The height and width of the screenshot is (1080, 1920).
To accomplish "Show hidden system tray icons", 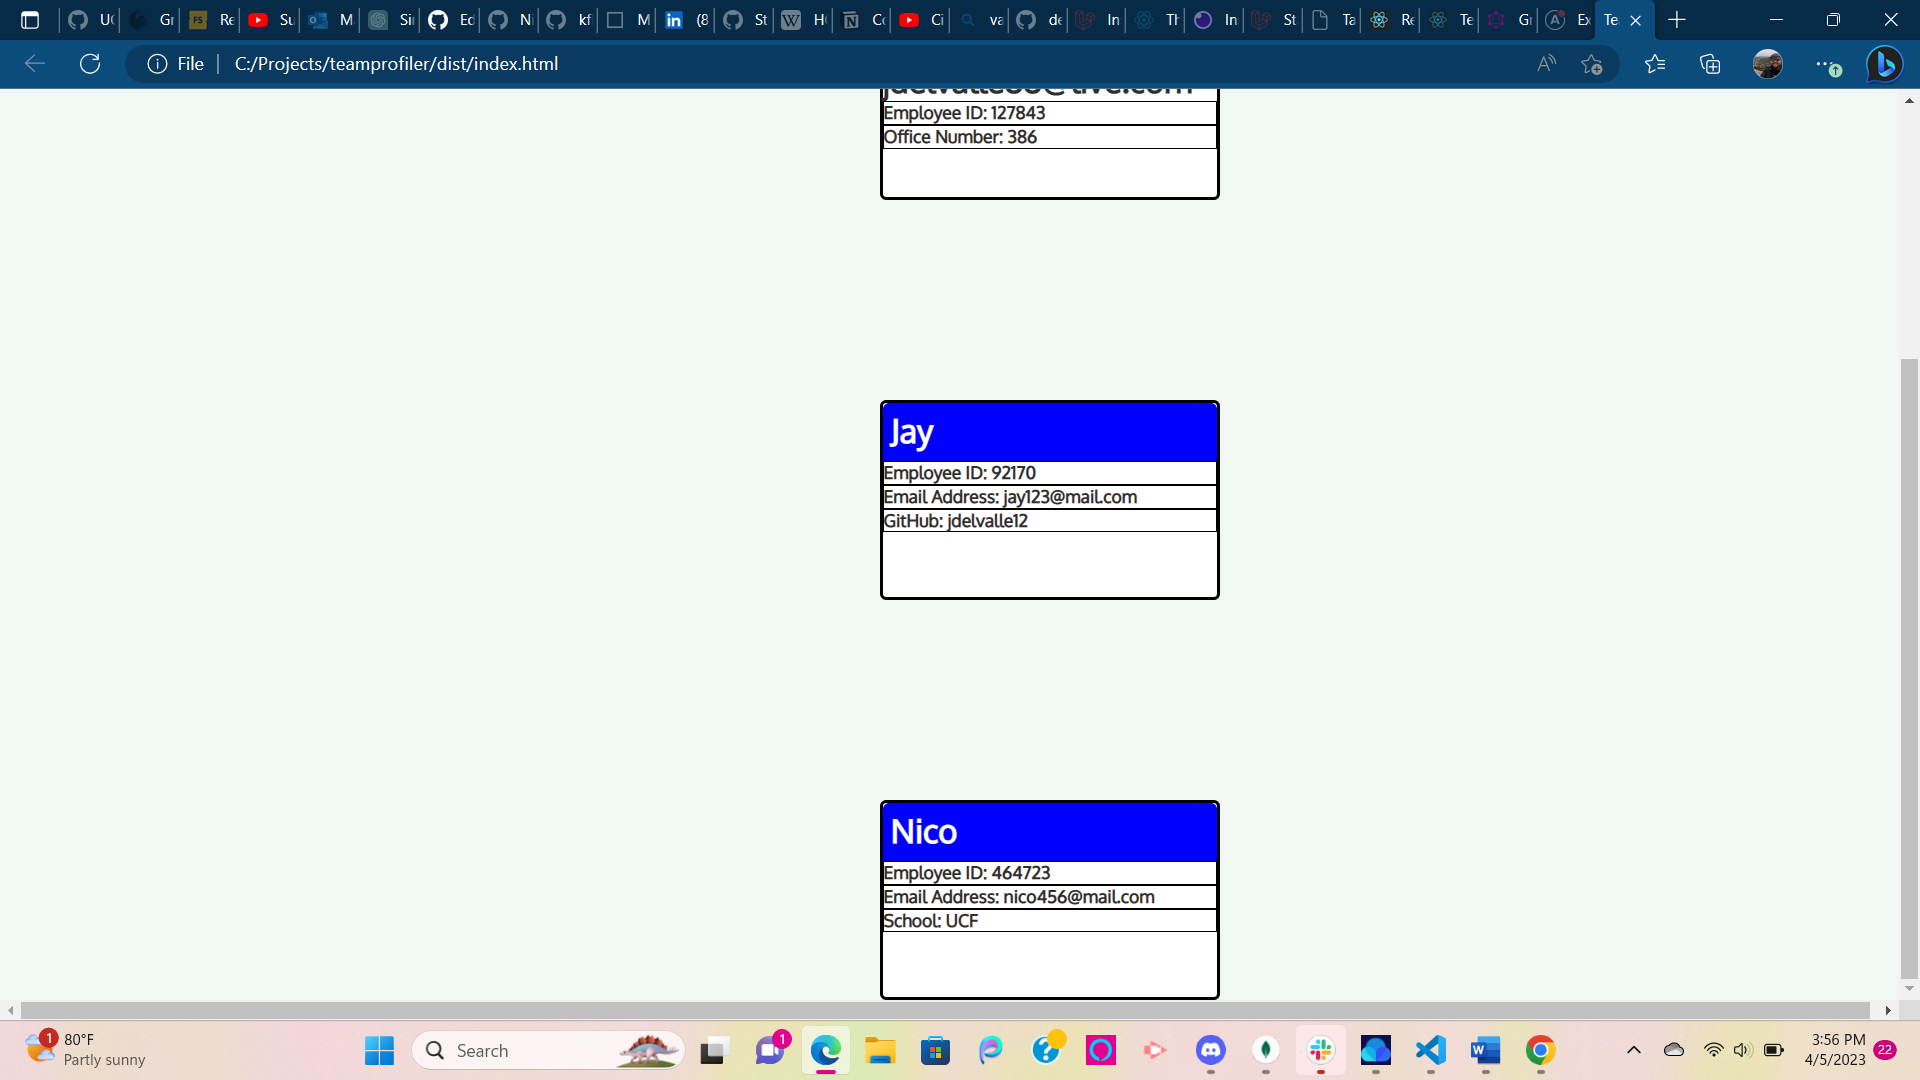I will (1634, 1050).
